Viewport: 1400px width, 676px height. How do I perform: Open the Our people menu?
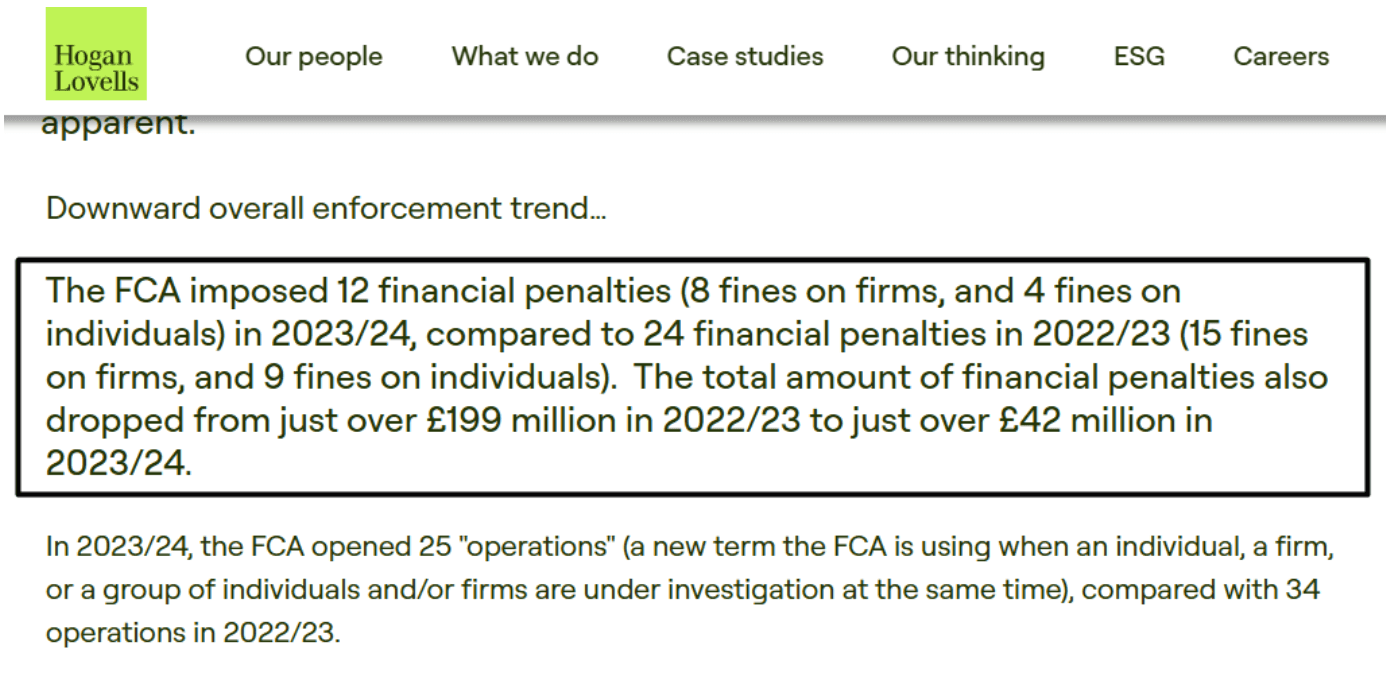click(x=314, y=56)
